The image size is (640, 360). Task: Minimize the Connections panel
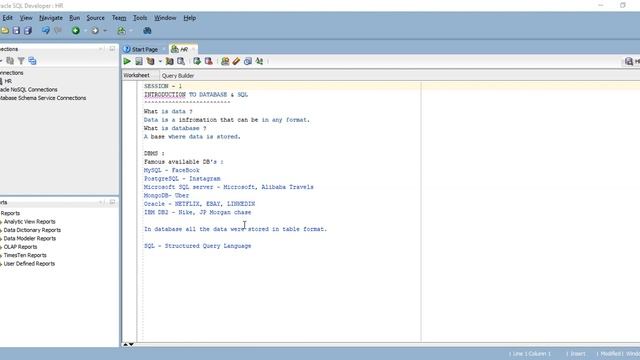(101, 49)
